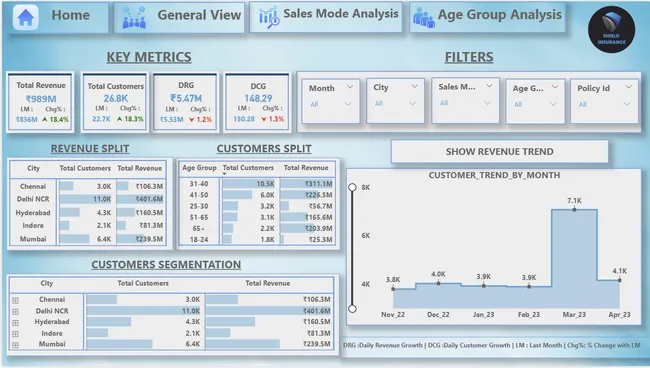Select 31-40 age group row
The height and width of the screenshot is (368, 650).
257,184
